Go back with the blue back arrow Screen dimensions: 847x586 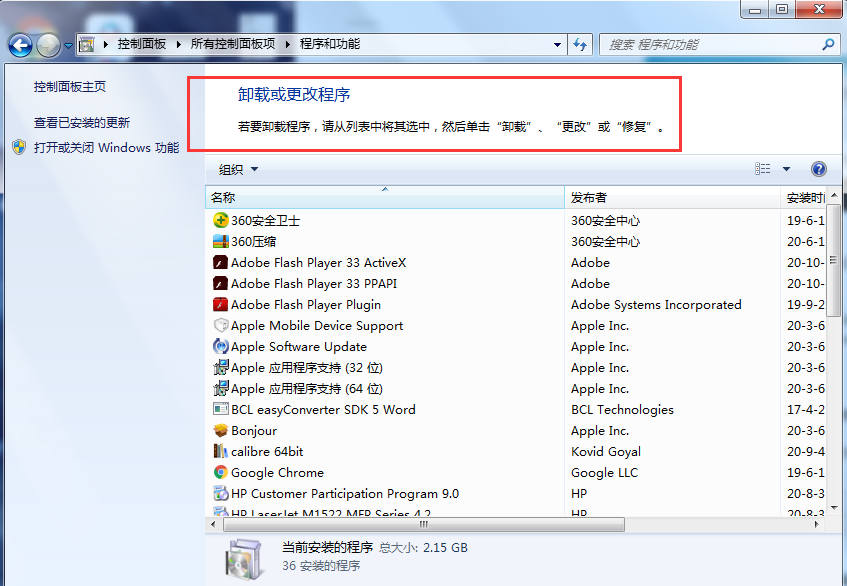click(x=21, y=45)
